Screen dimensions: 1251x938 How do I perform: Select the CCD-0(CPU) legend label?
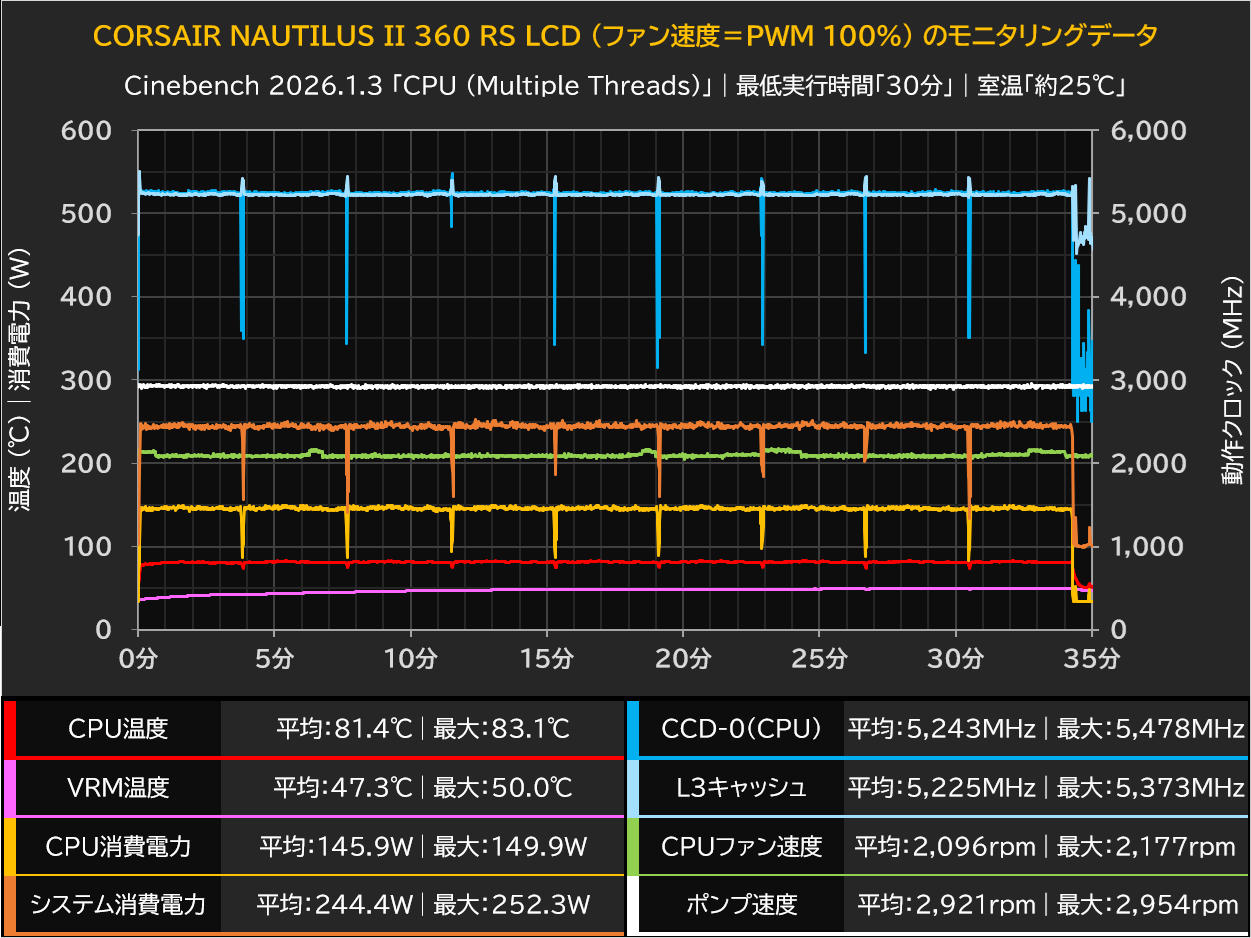741,729
